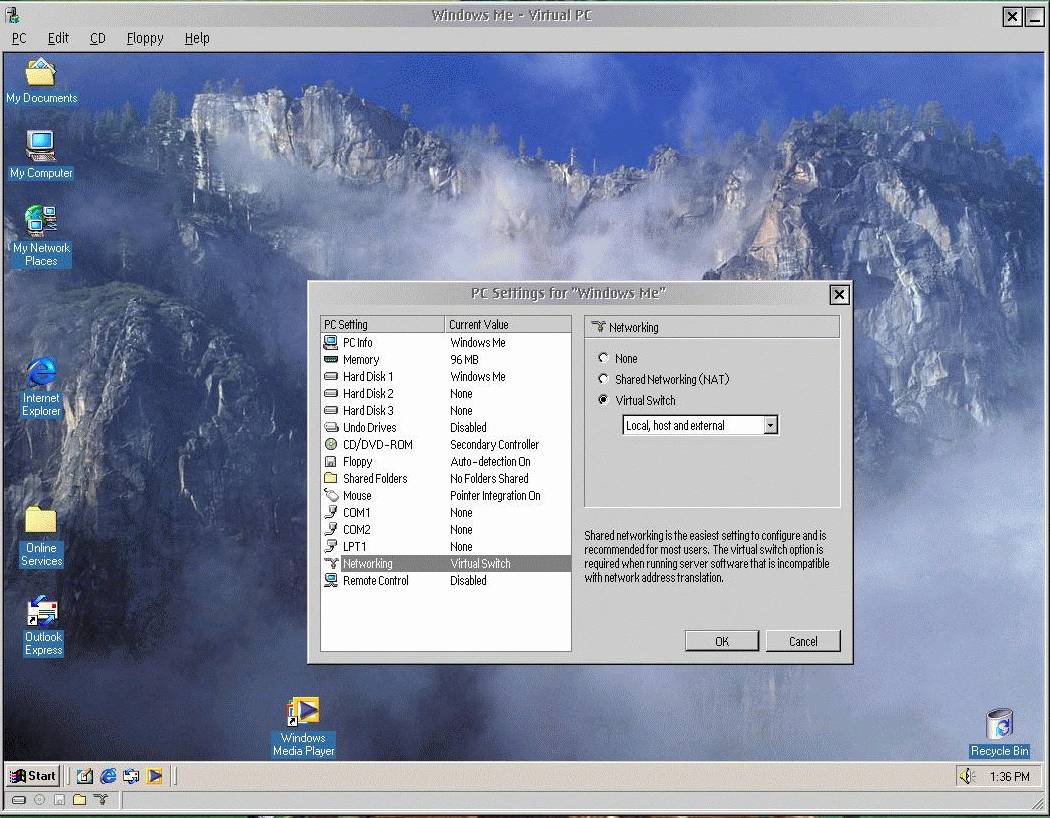Image resolution: width=1050 pixels, height=818 pixels.
Task: Launch Media Player from the quick launch bar
Action: pos(155,776)
